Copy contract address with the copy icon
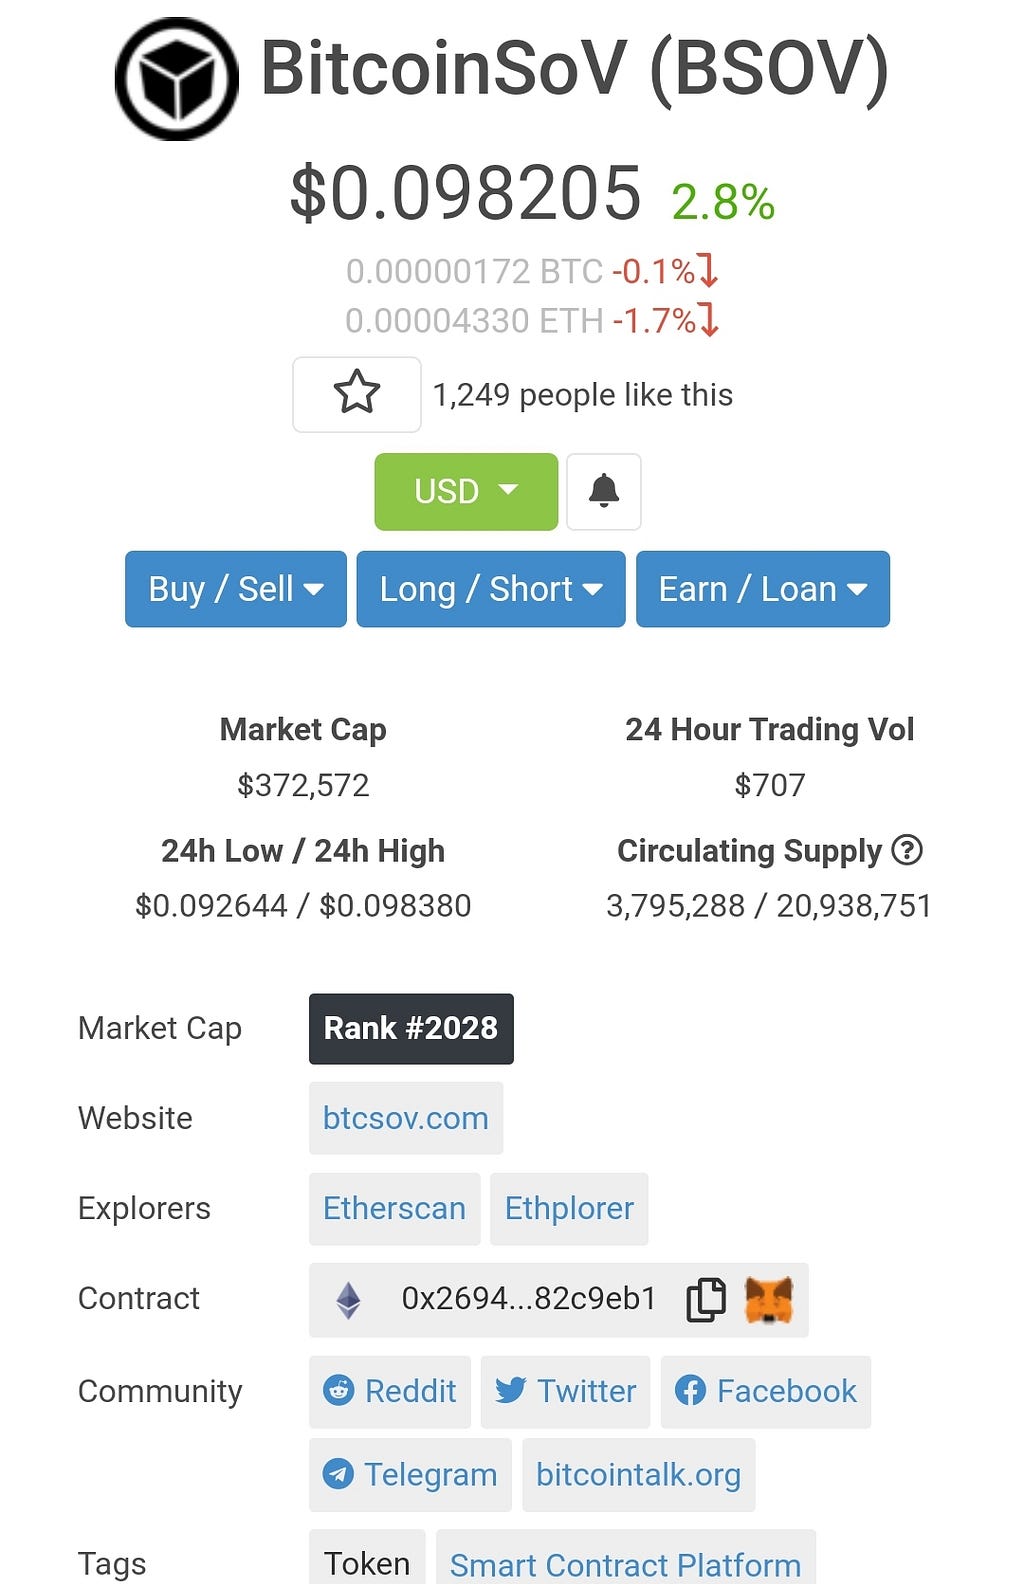Screen dimensions: 1024x1584 (x=706, y=1300)
